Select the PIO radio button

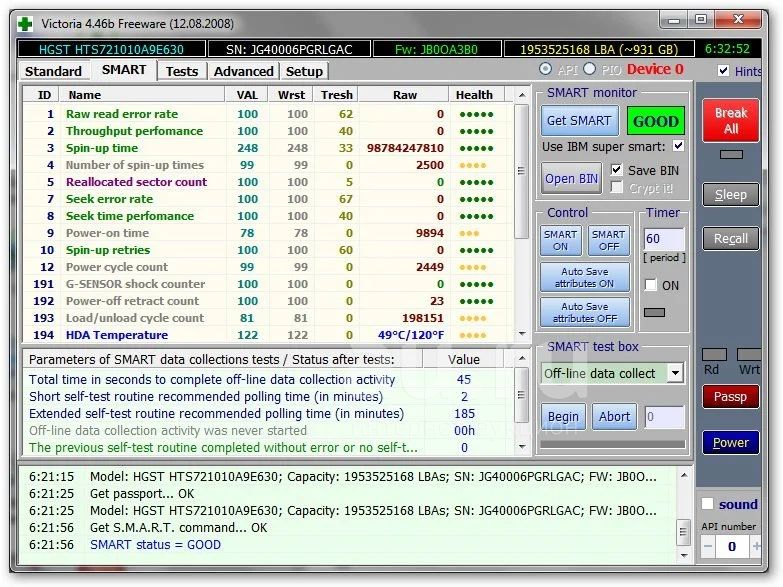point(590,69)
